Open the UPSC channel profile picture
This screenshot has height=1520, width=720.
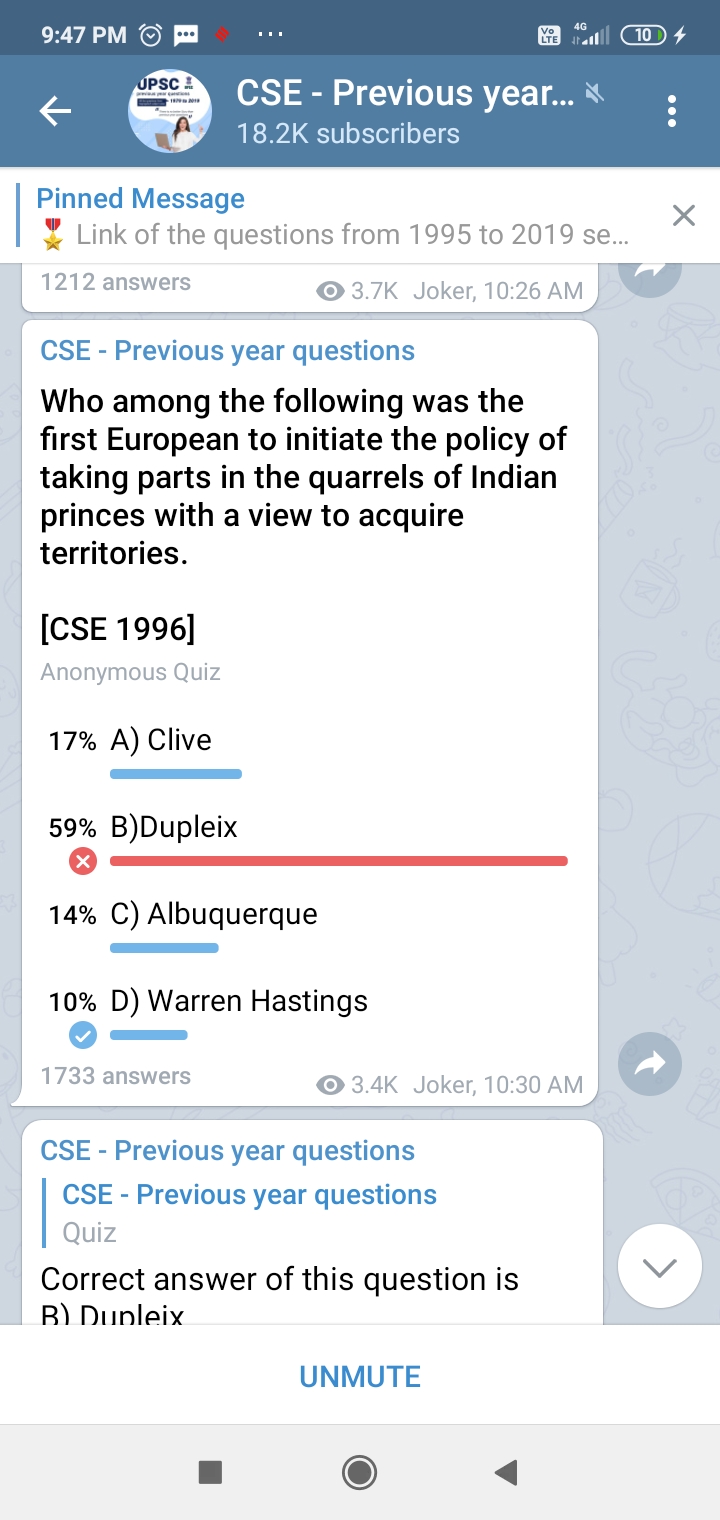coord(170,112)
